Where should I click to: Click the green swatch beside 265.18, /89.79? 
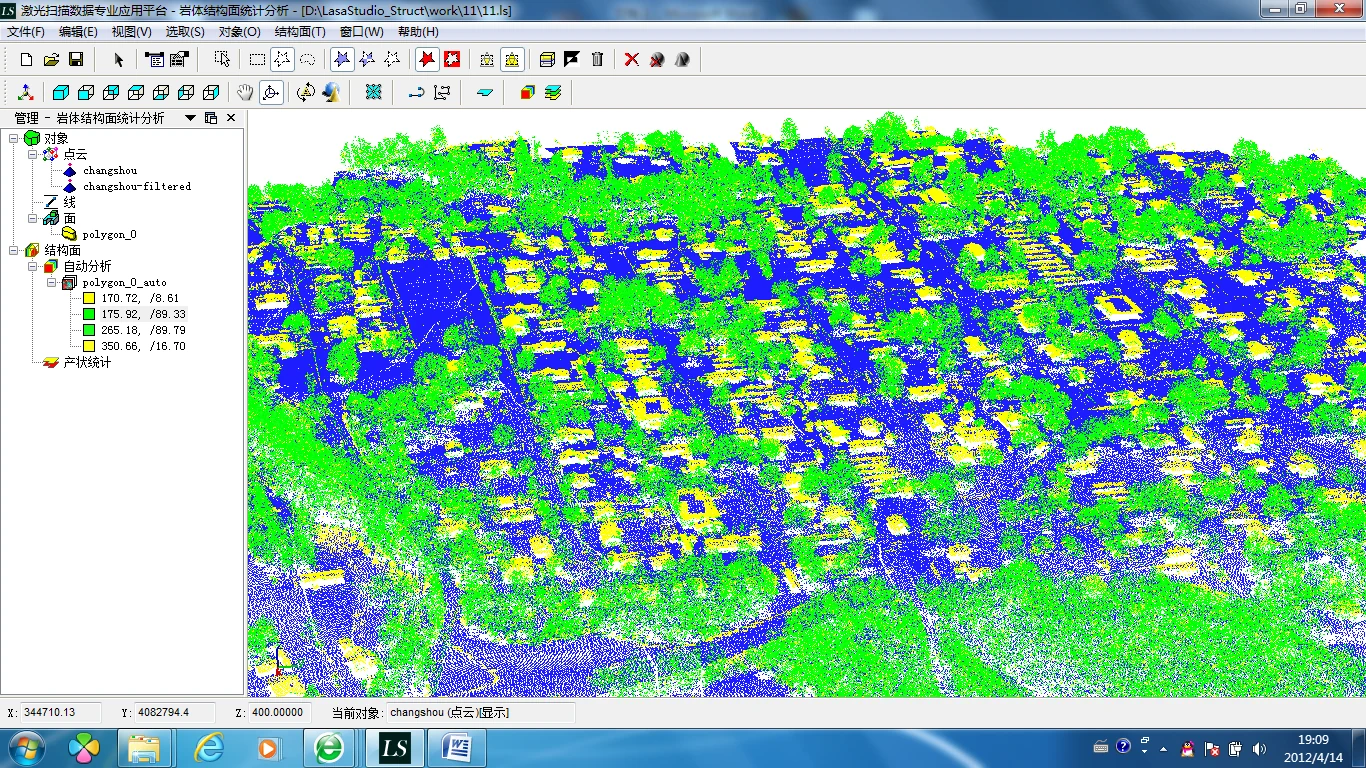89,330
